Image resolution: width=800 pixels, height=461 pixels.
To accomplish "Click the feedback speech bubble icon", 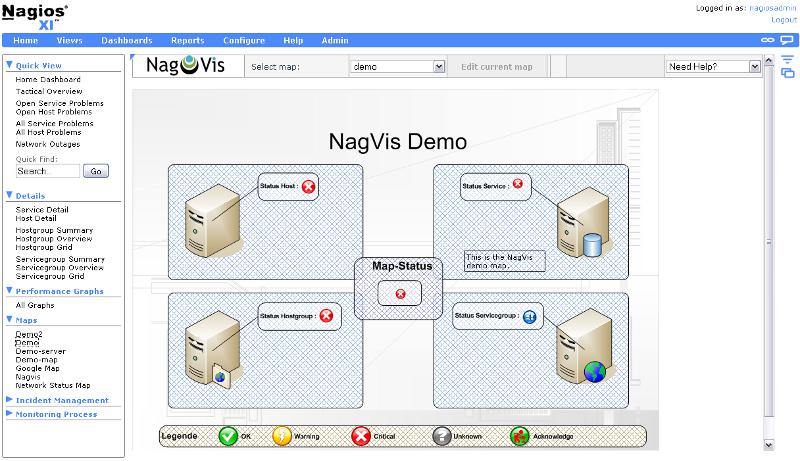I will point(787,40).
